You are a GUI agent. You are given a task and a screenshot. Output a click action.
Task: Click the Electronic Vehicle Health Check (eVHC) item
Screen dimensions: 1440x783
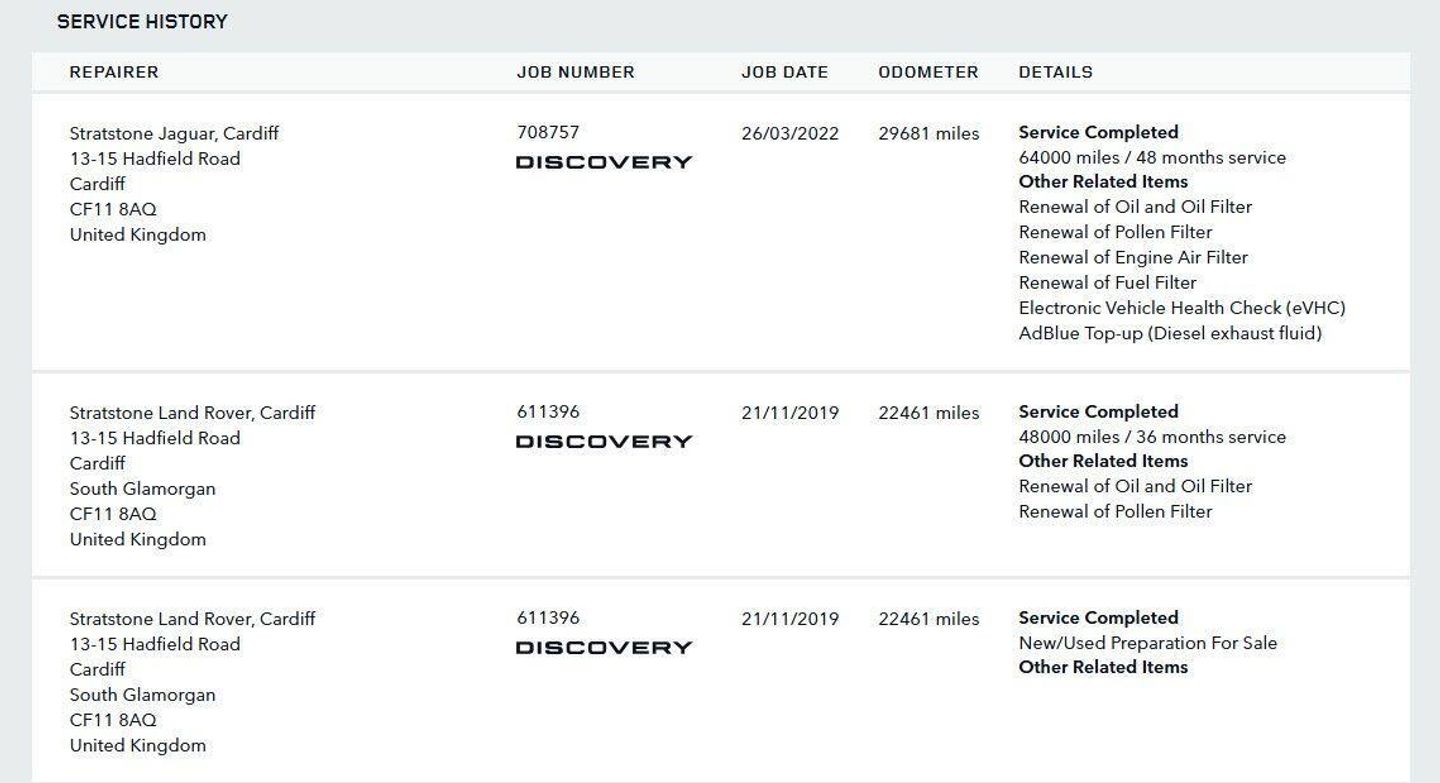tap(1182, 308)
